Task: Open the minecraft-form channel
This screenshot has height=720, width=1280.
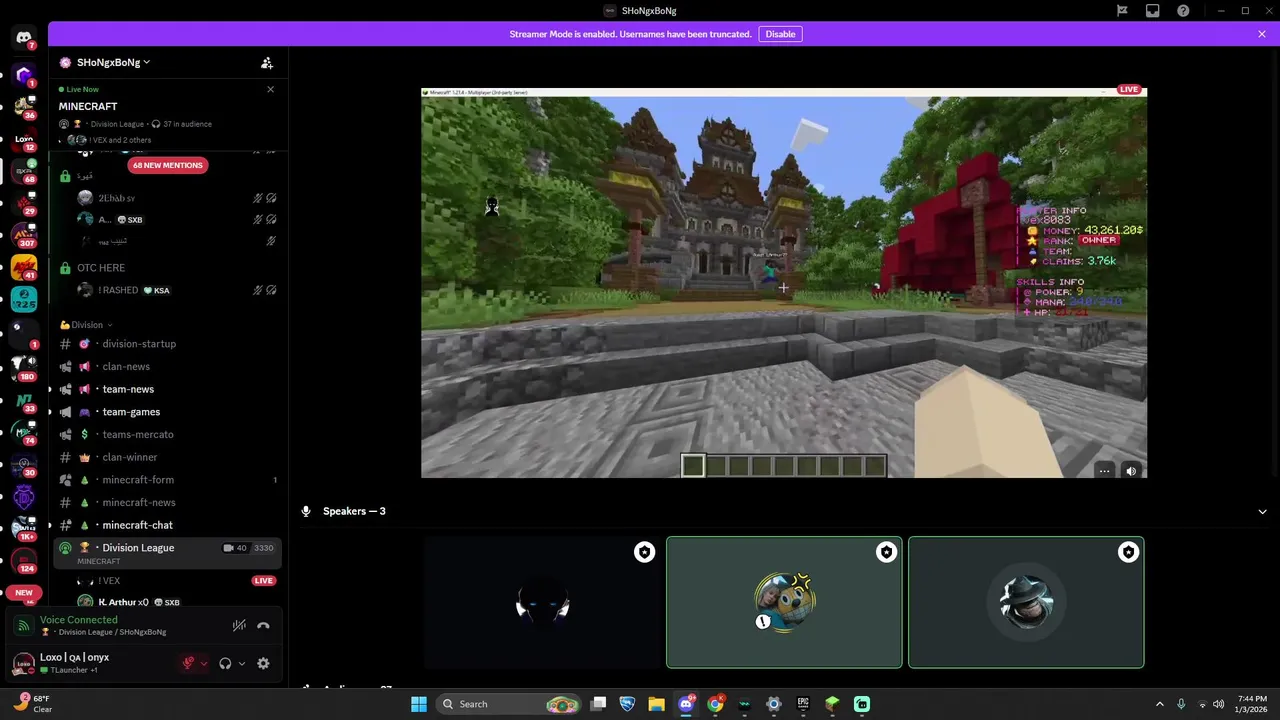Action: point(168,480)
